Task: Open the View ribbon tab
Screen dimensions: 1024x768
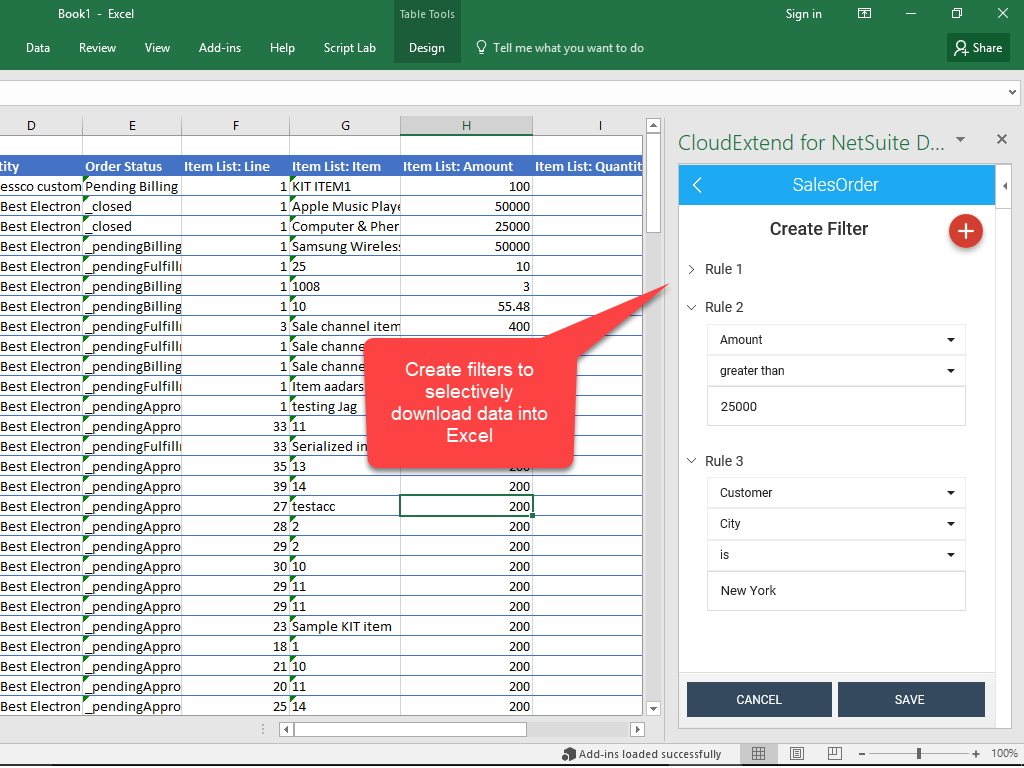Action: [157, 48]
